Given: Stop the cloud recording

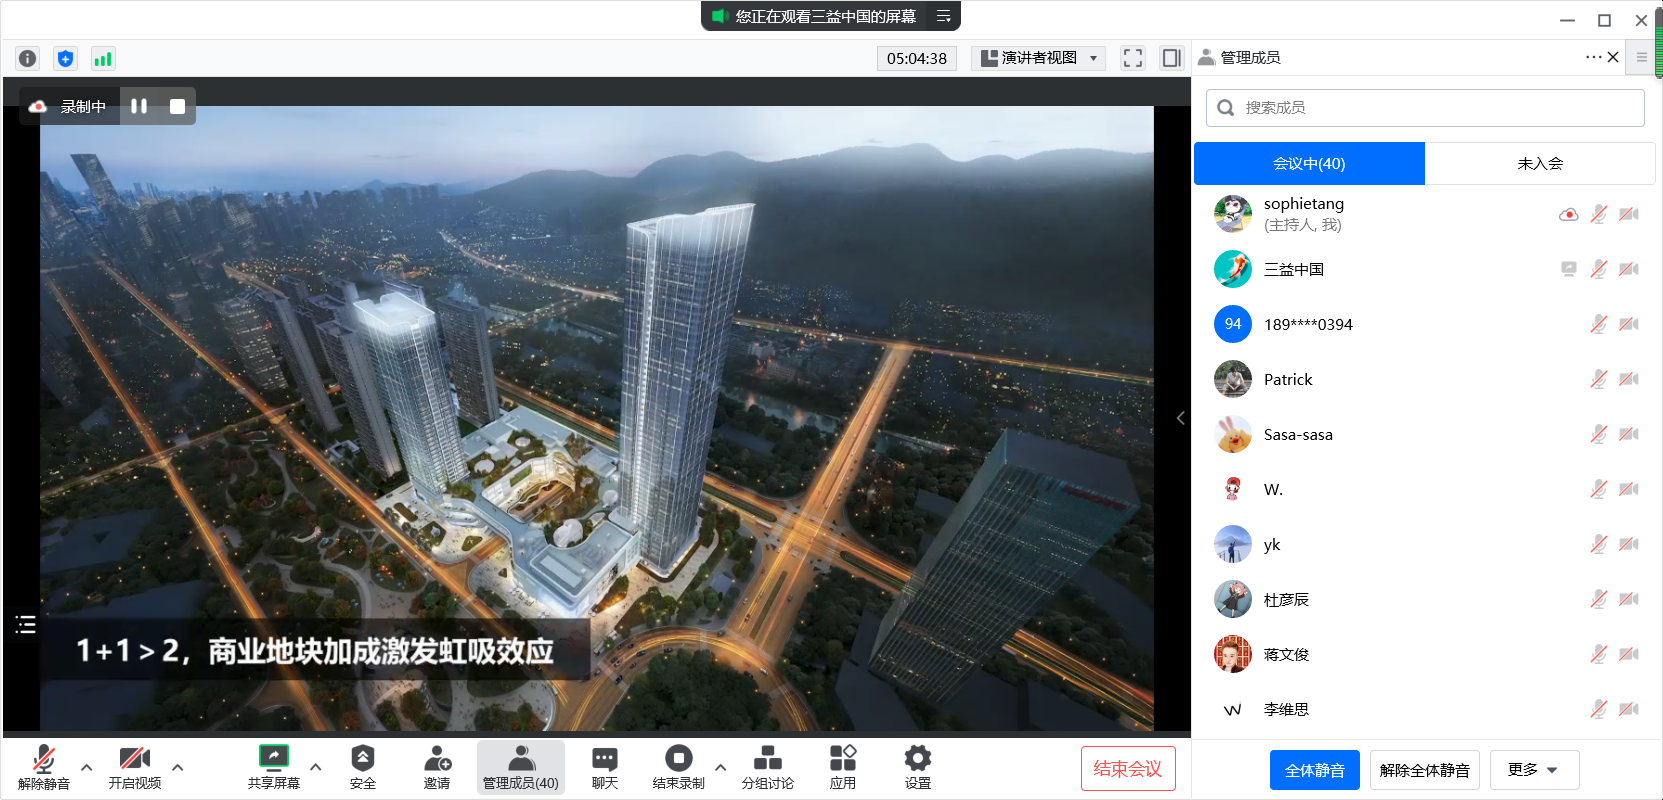Looking at the screenshot, I should point(177,106).
